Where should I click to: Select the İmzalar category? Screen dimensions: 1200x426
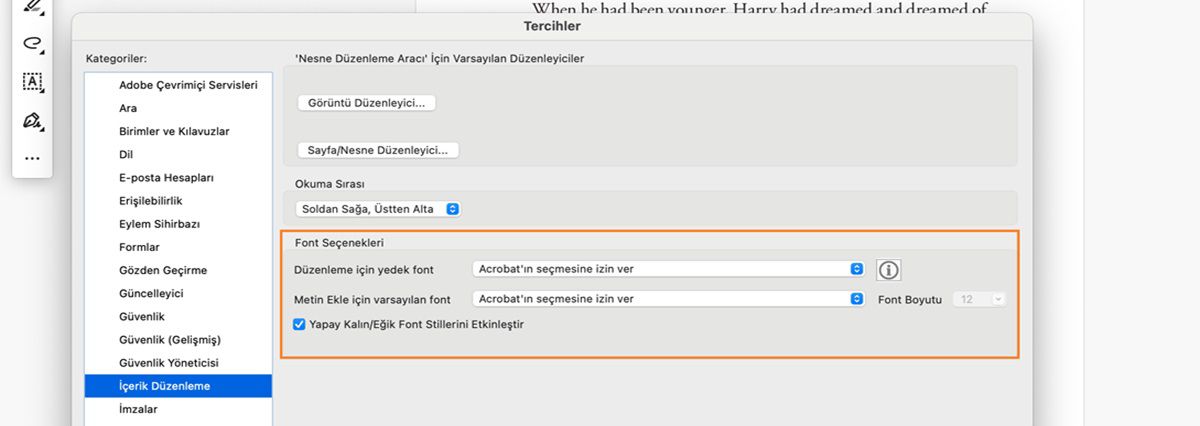point(138,409)
